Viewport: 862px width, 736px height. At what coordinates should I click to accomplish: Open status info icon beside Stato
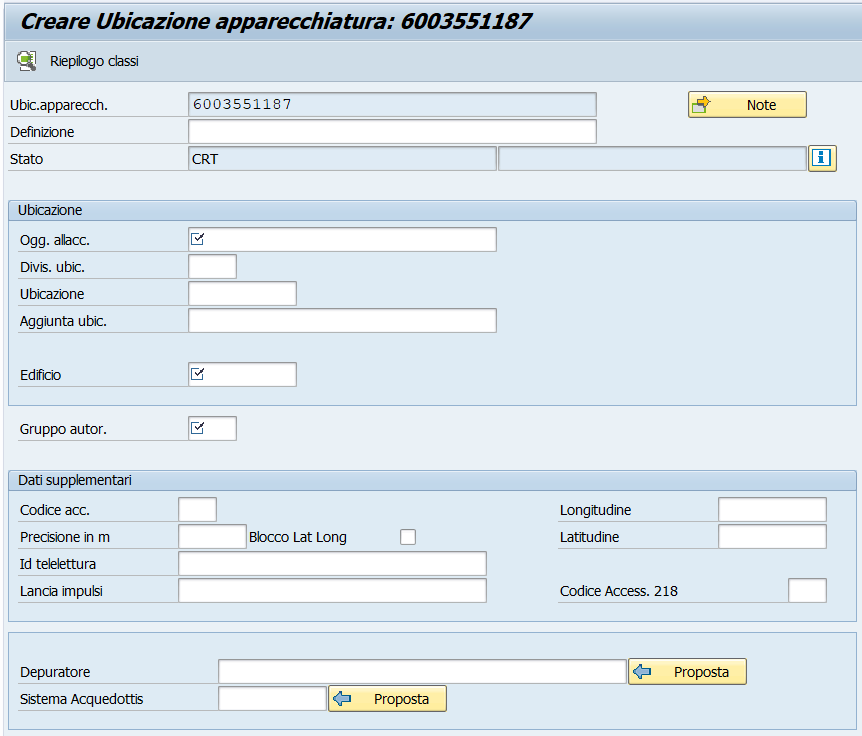(x=822, y=158)
